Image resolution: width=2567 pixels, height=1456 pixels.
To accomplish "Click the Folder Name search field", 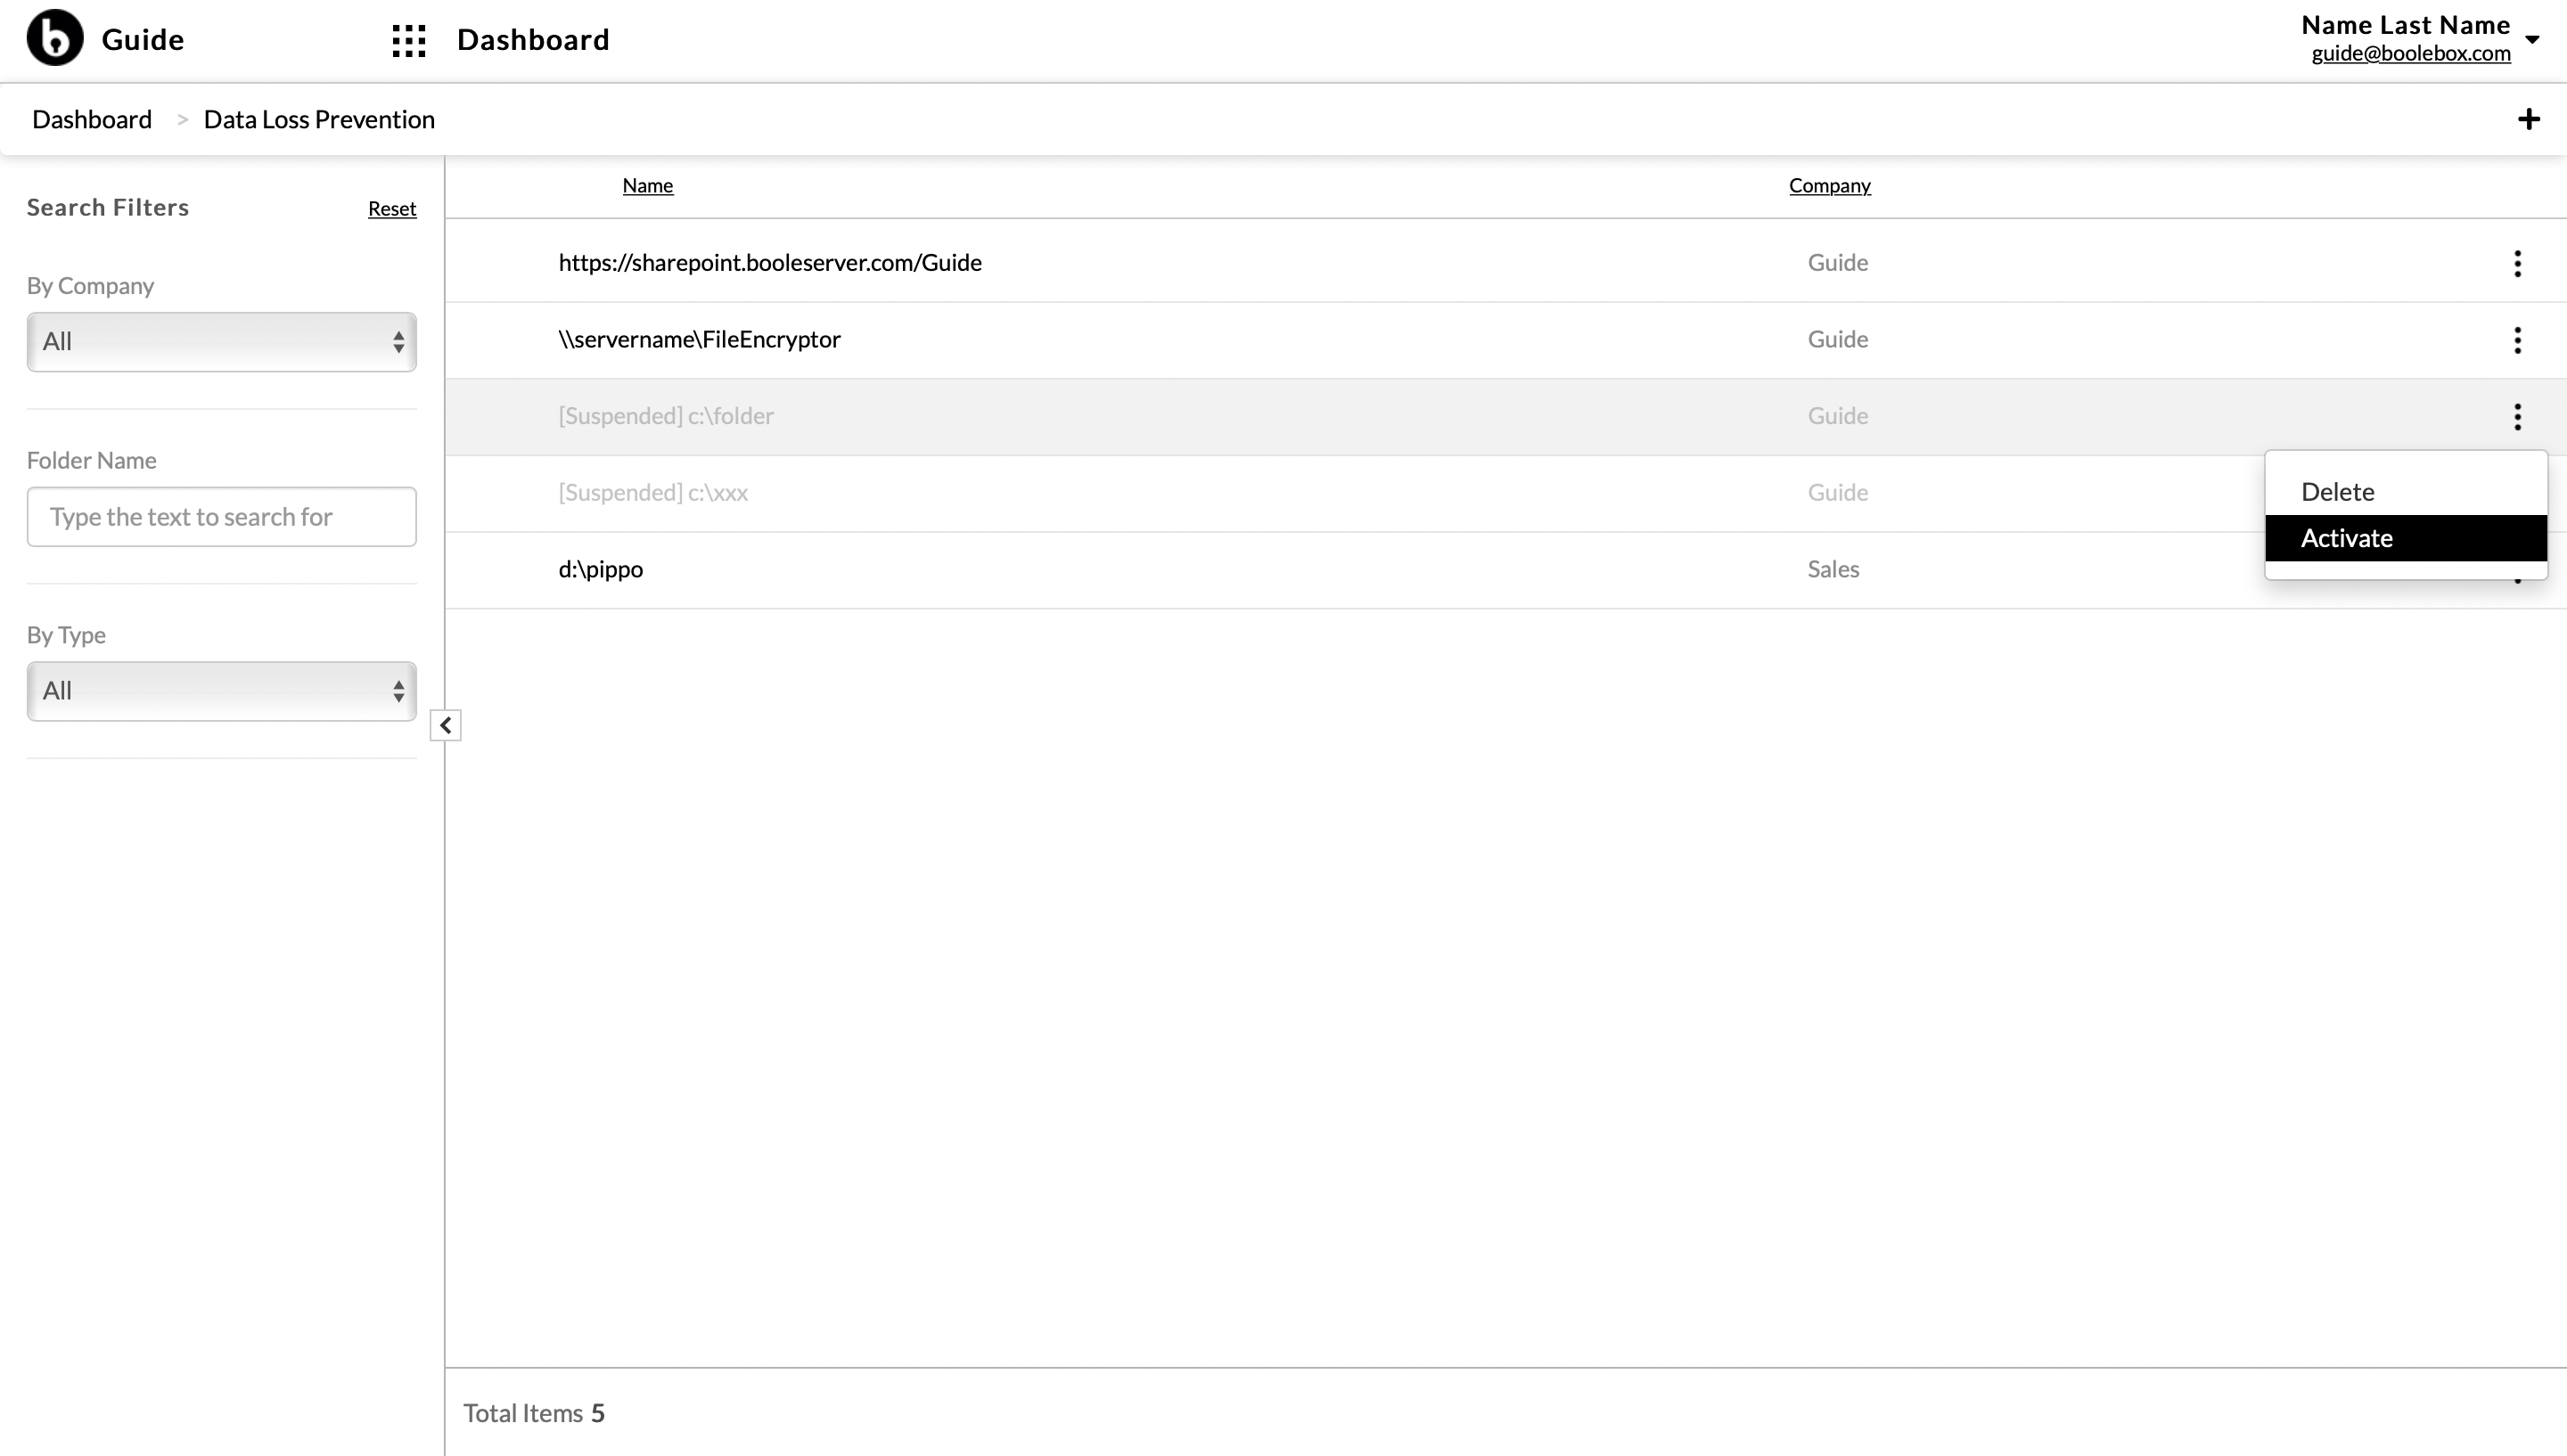I will [222, 516].
